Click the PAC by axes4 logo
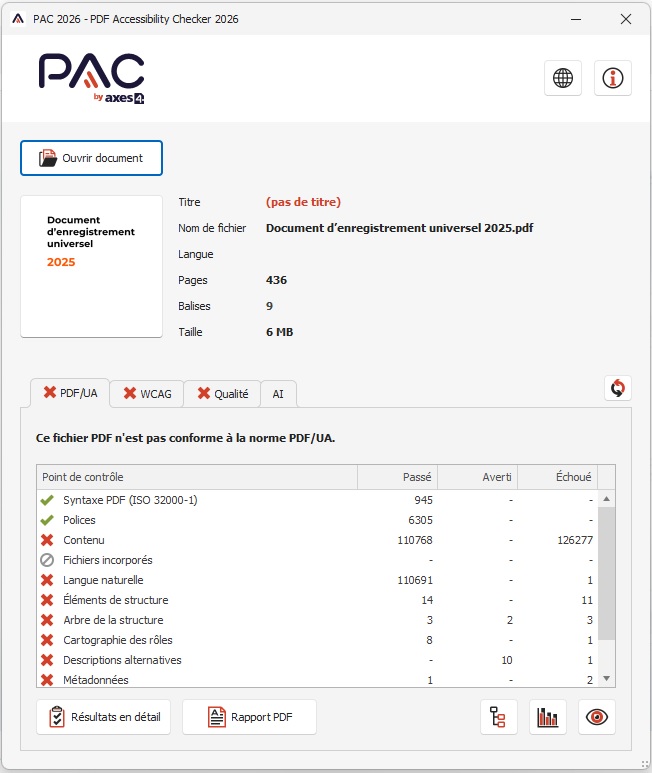 (92, 78)
